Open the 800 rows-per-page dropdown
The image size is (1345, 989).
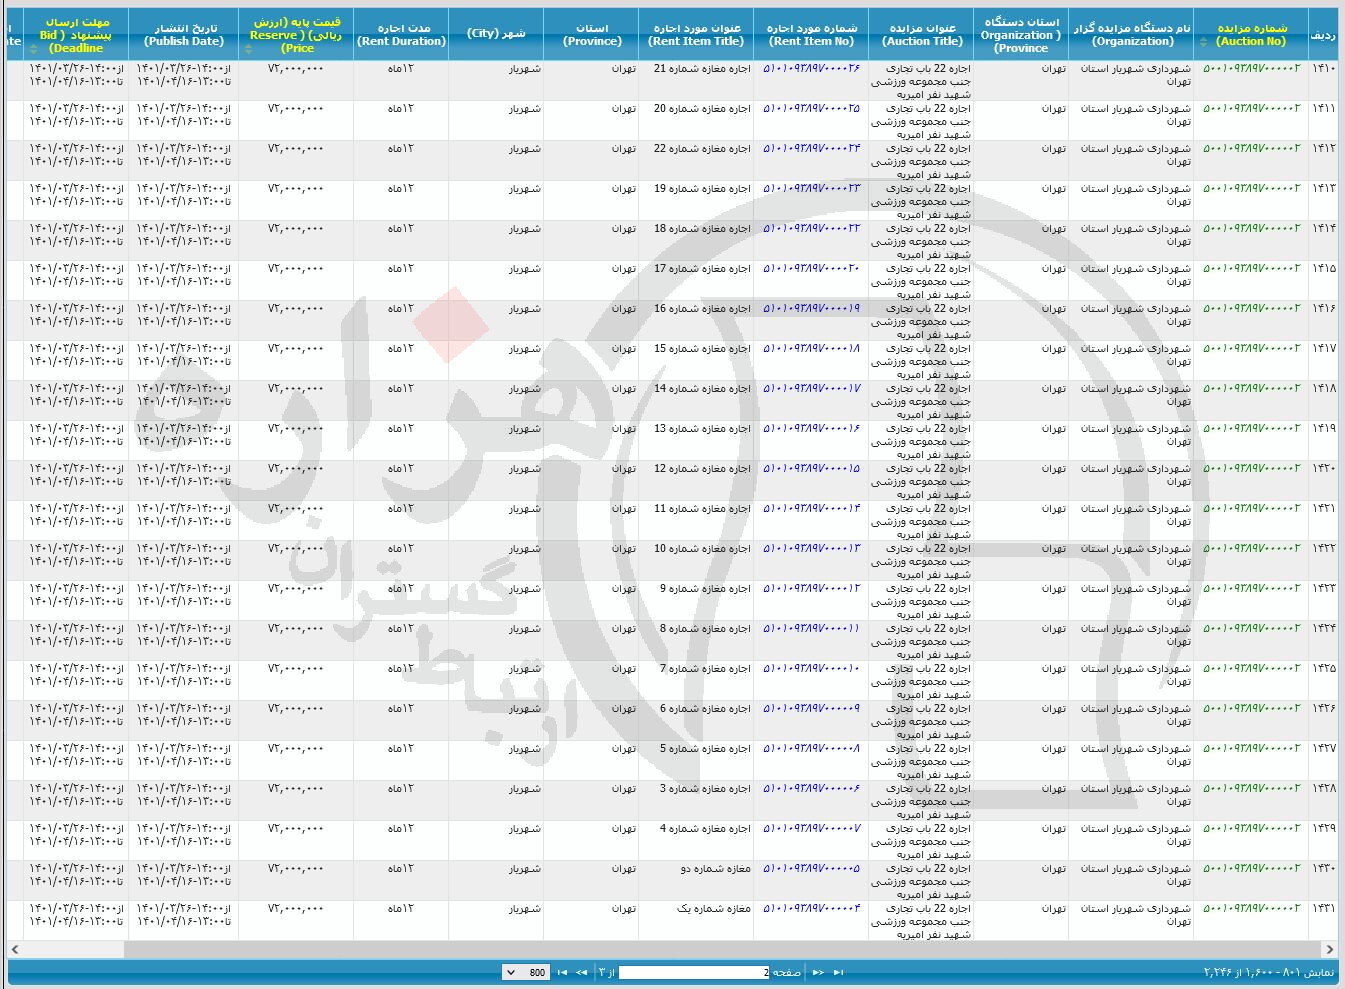click(x=525, y=972)
